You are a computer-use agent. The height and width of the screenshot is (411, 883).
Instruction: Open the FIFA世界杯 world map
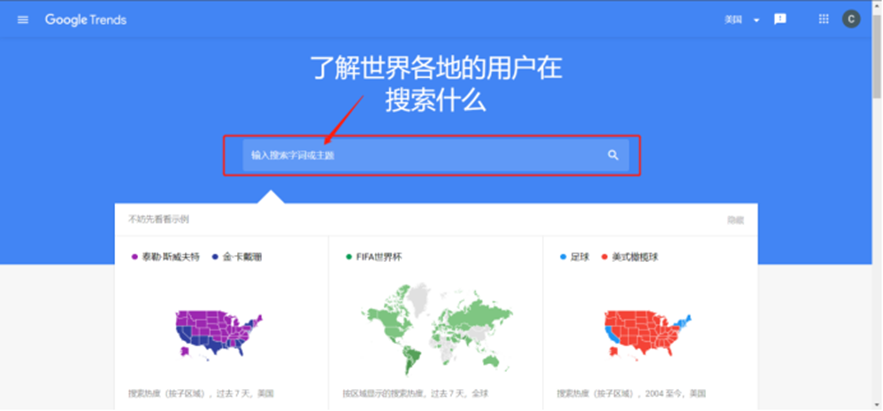click(x=436, y=329)
